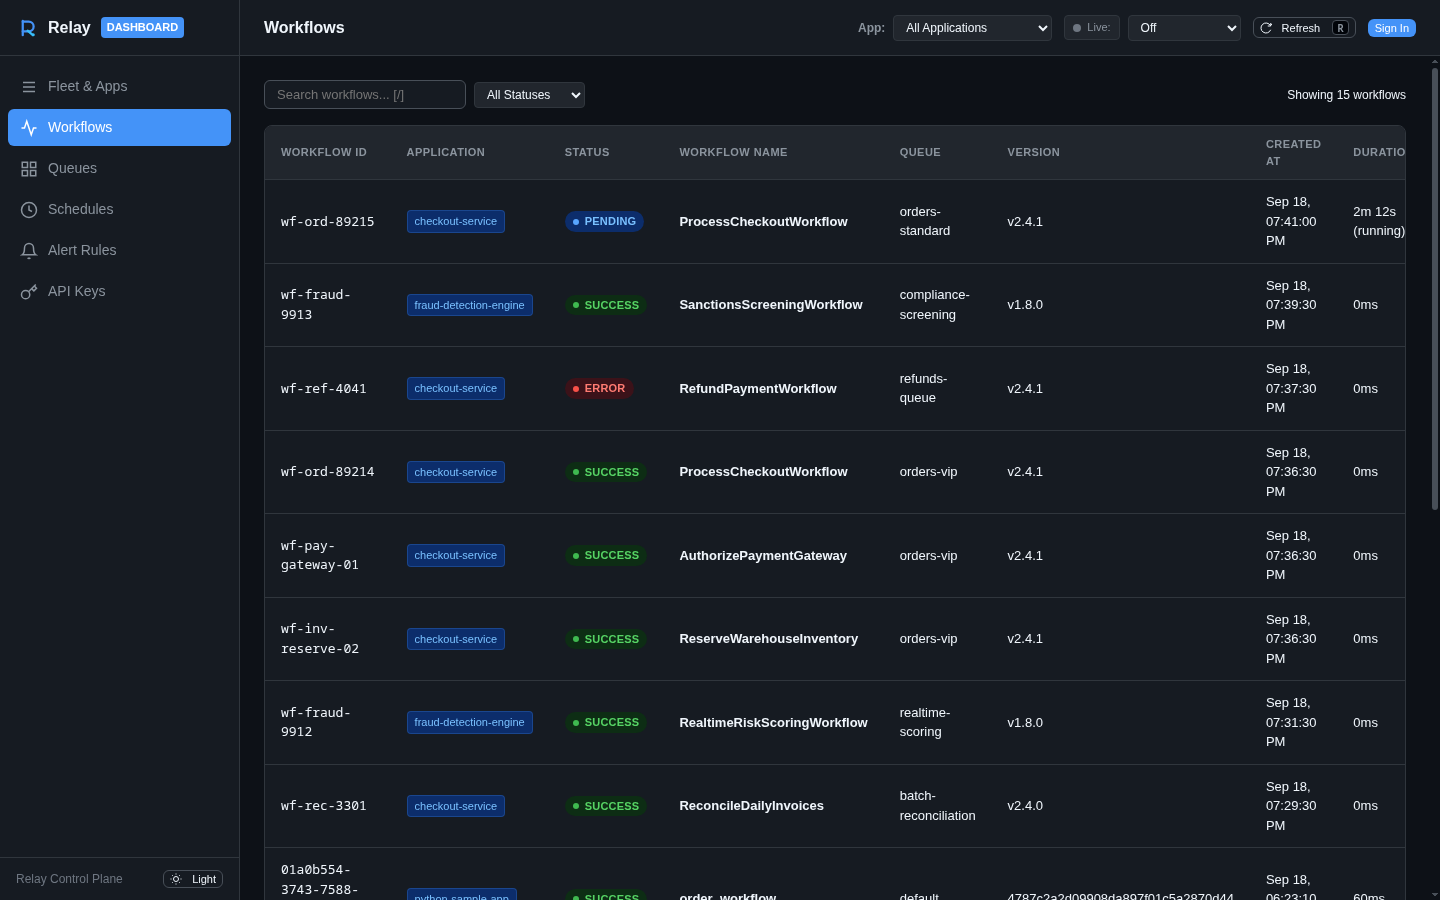Click the Workflows activity icon in sidebar
This screenshot has width=1440, height=900.
pyautogui.click(x=29, y=128)
